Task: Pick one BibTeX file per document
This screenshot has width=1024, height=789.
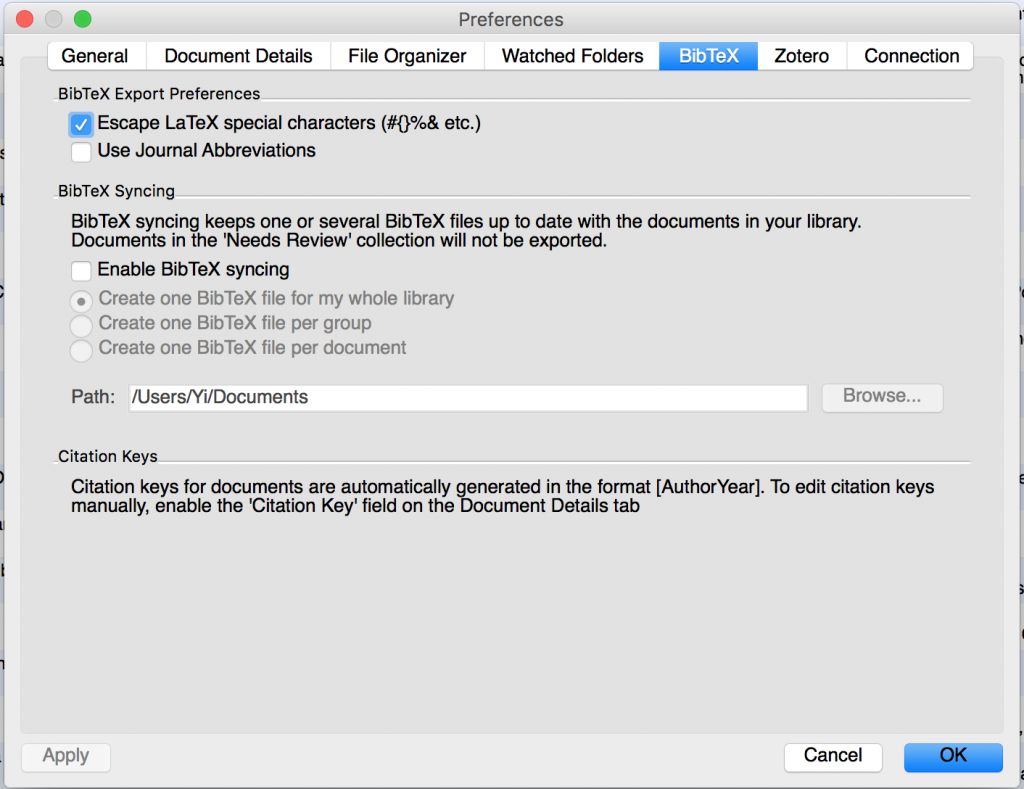Action: pos(81,349)
